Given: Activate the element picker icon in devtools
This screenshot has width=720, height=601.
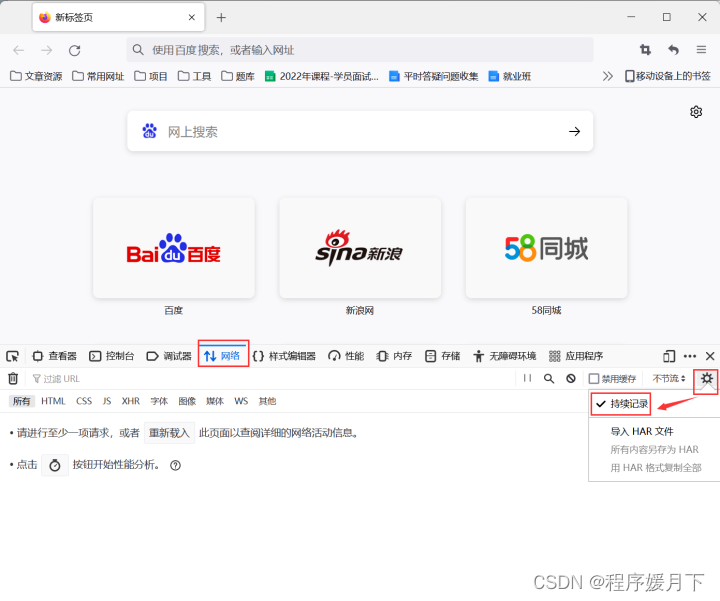Looking at the screenshot, I should 13,356.
